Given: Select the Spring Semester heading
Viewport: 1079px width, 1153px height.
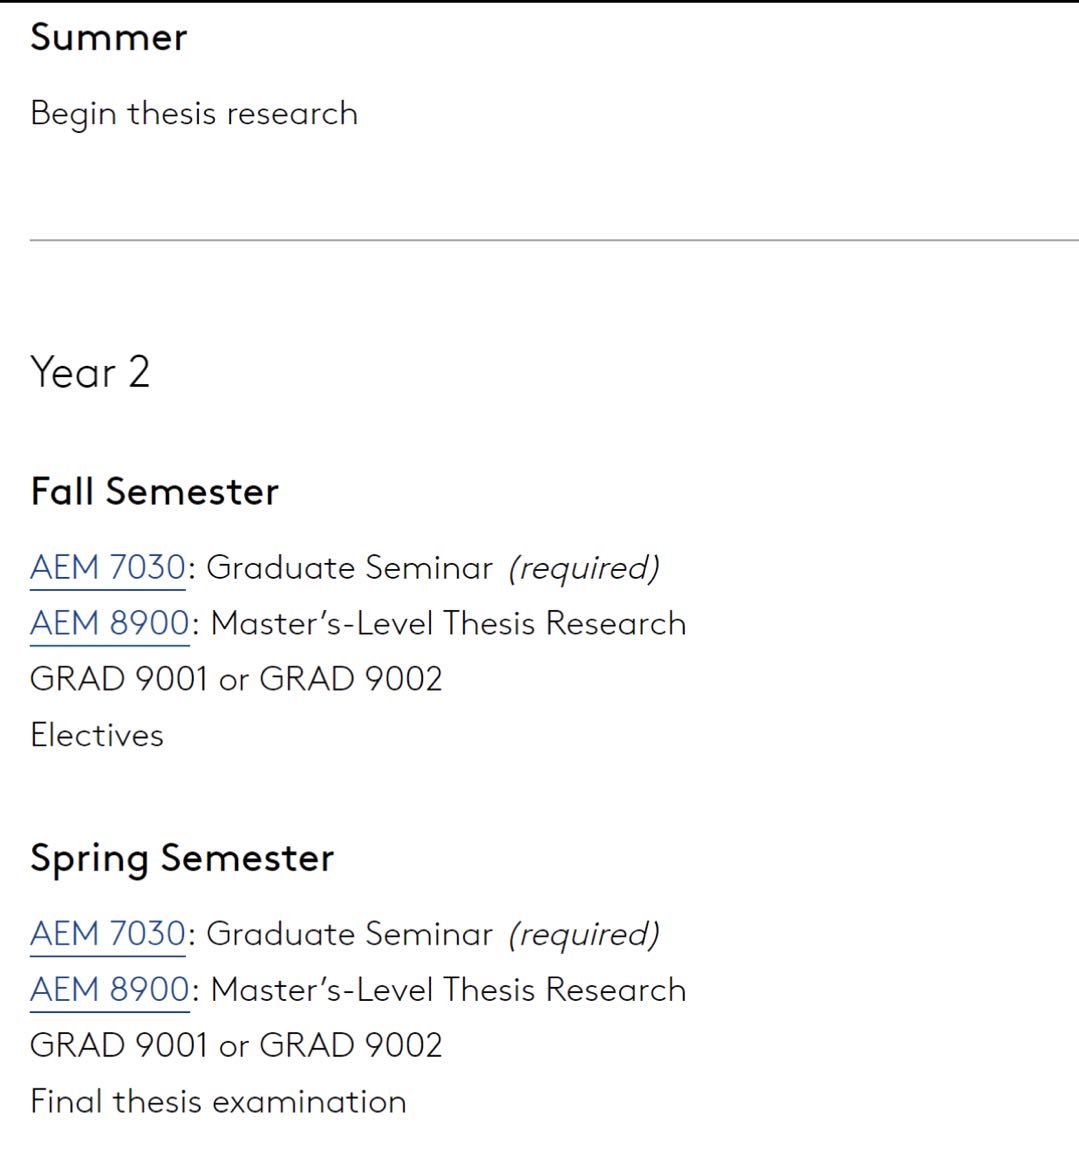Looking at the screenshot, I should tap(182, 858).
